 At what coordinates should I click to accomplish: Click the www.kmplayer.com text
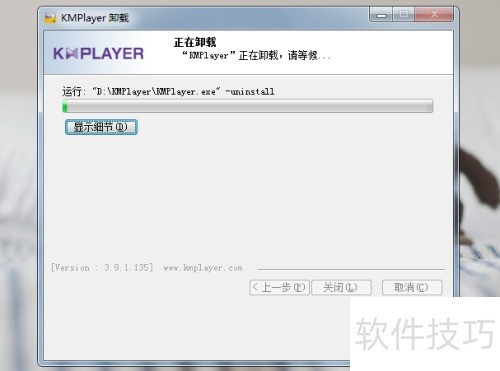click(203, 268)
